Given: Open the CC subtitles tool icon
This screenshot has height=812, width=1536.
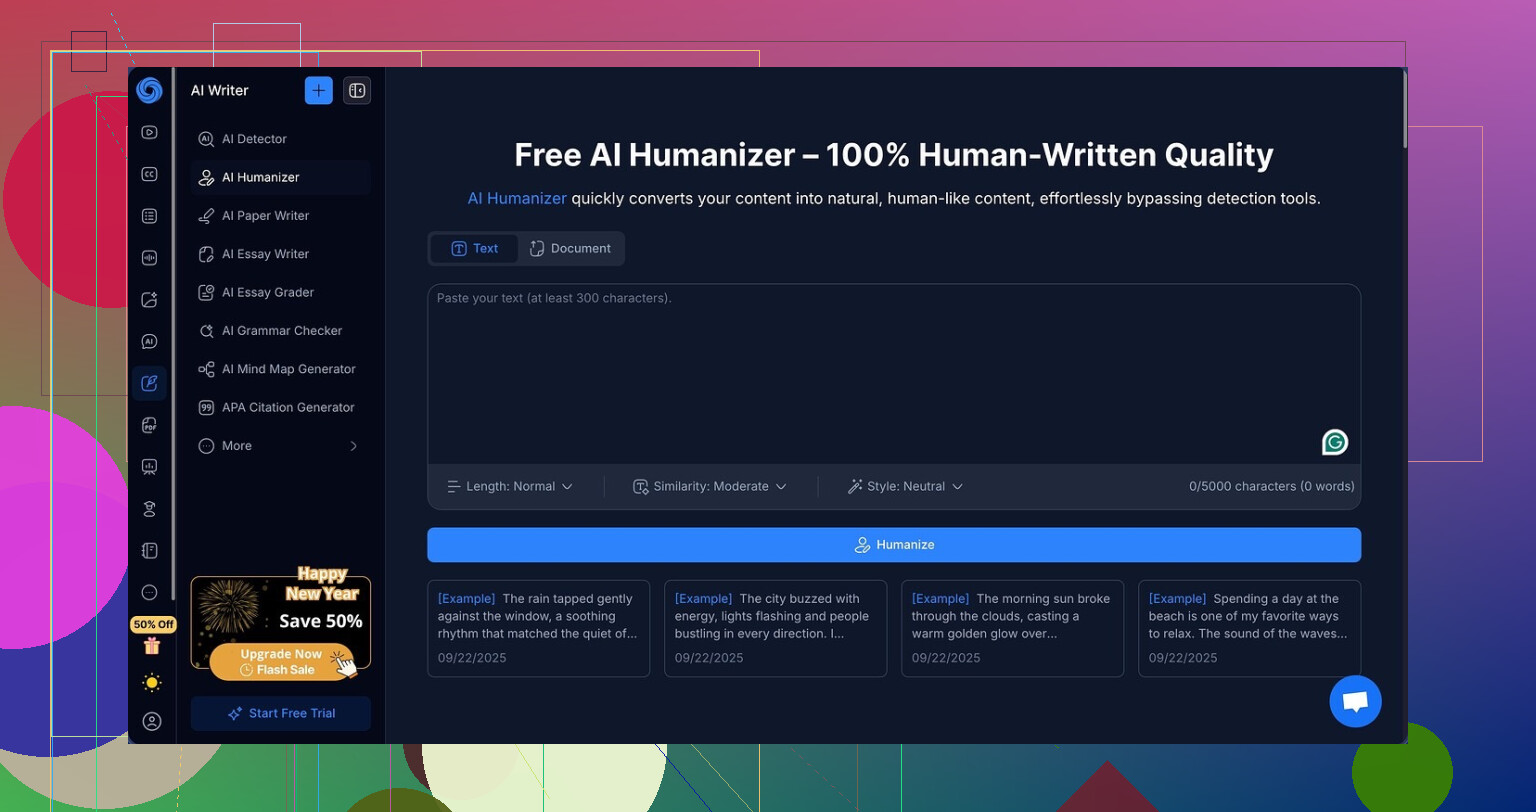Looking at the screenshot, I should [149, 173].
